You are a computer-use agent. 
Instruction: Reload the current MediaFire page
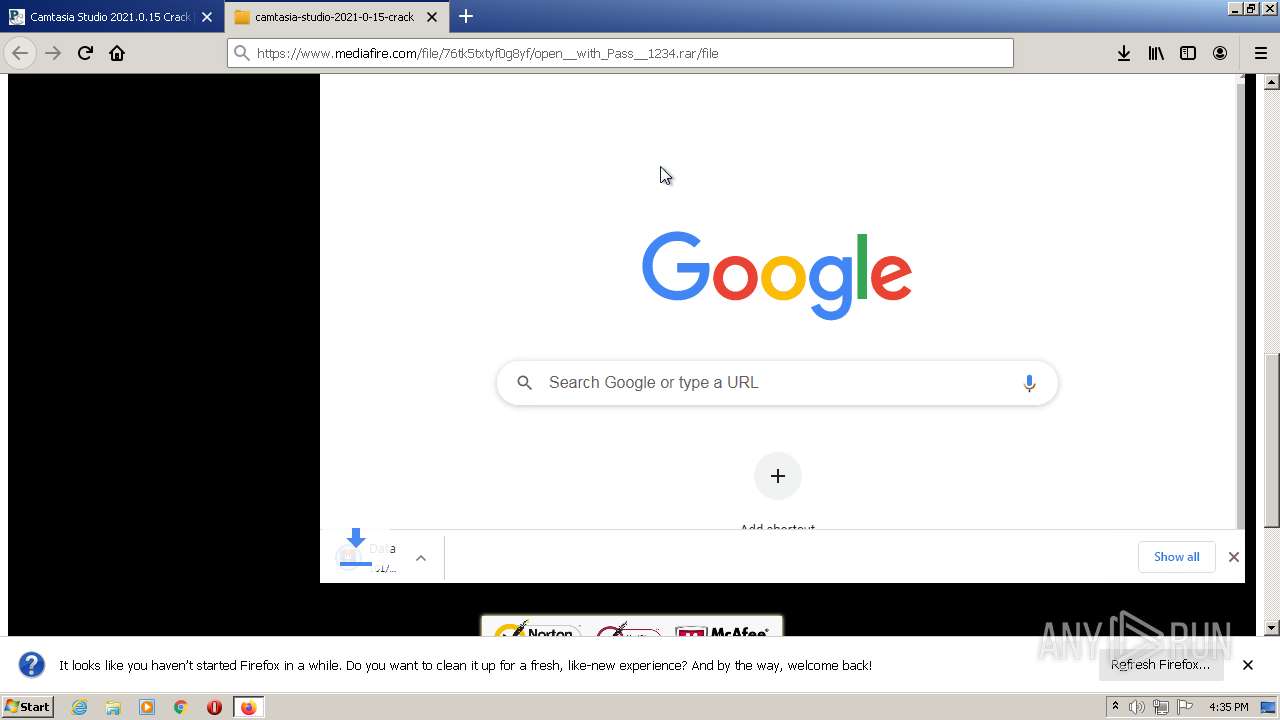(85, 53)
